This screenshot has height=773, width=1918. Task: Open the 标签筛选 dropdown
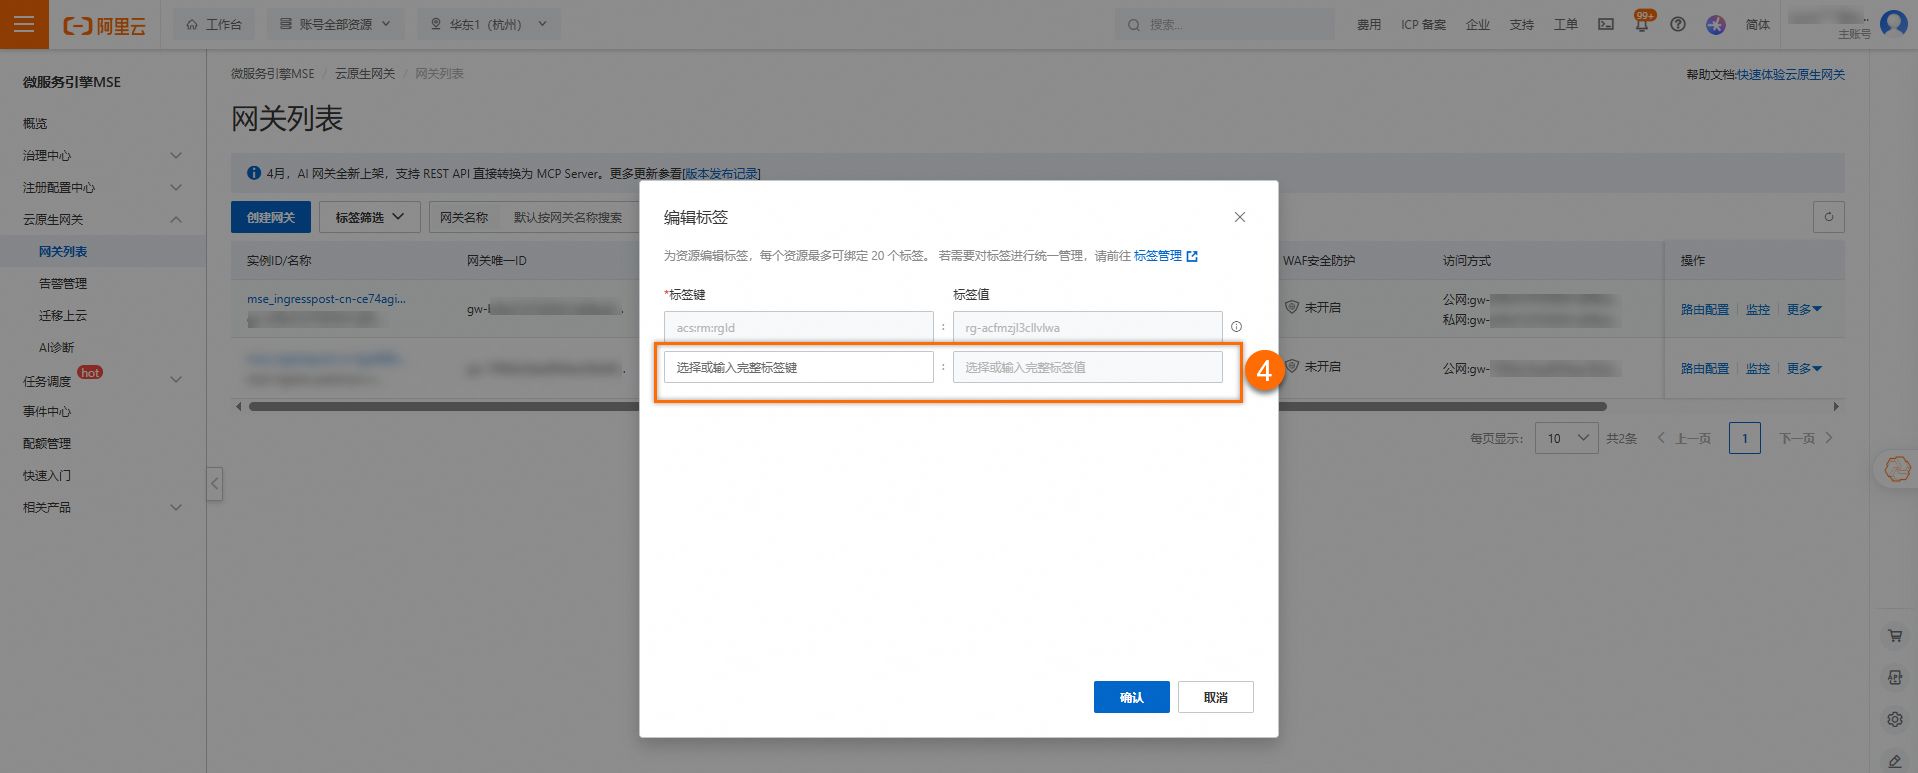370,217
